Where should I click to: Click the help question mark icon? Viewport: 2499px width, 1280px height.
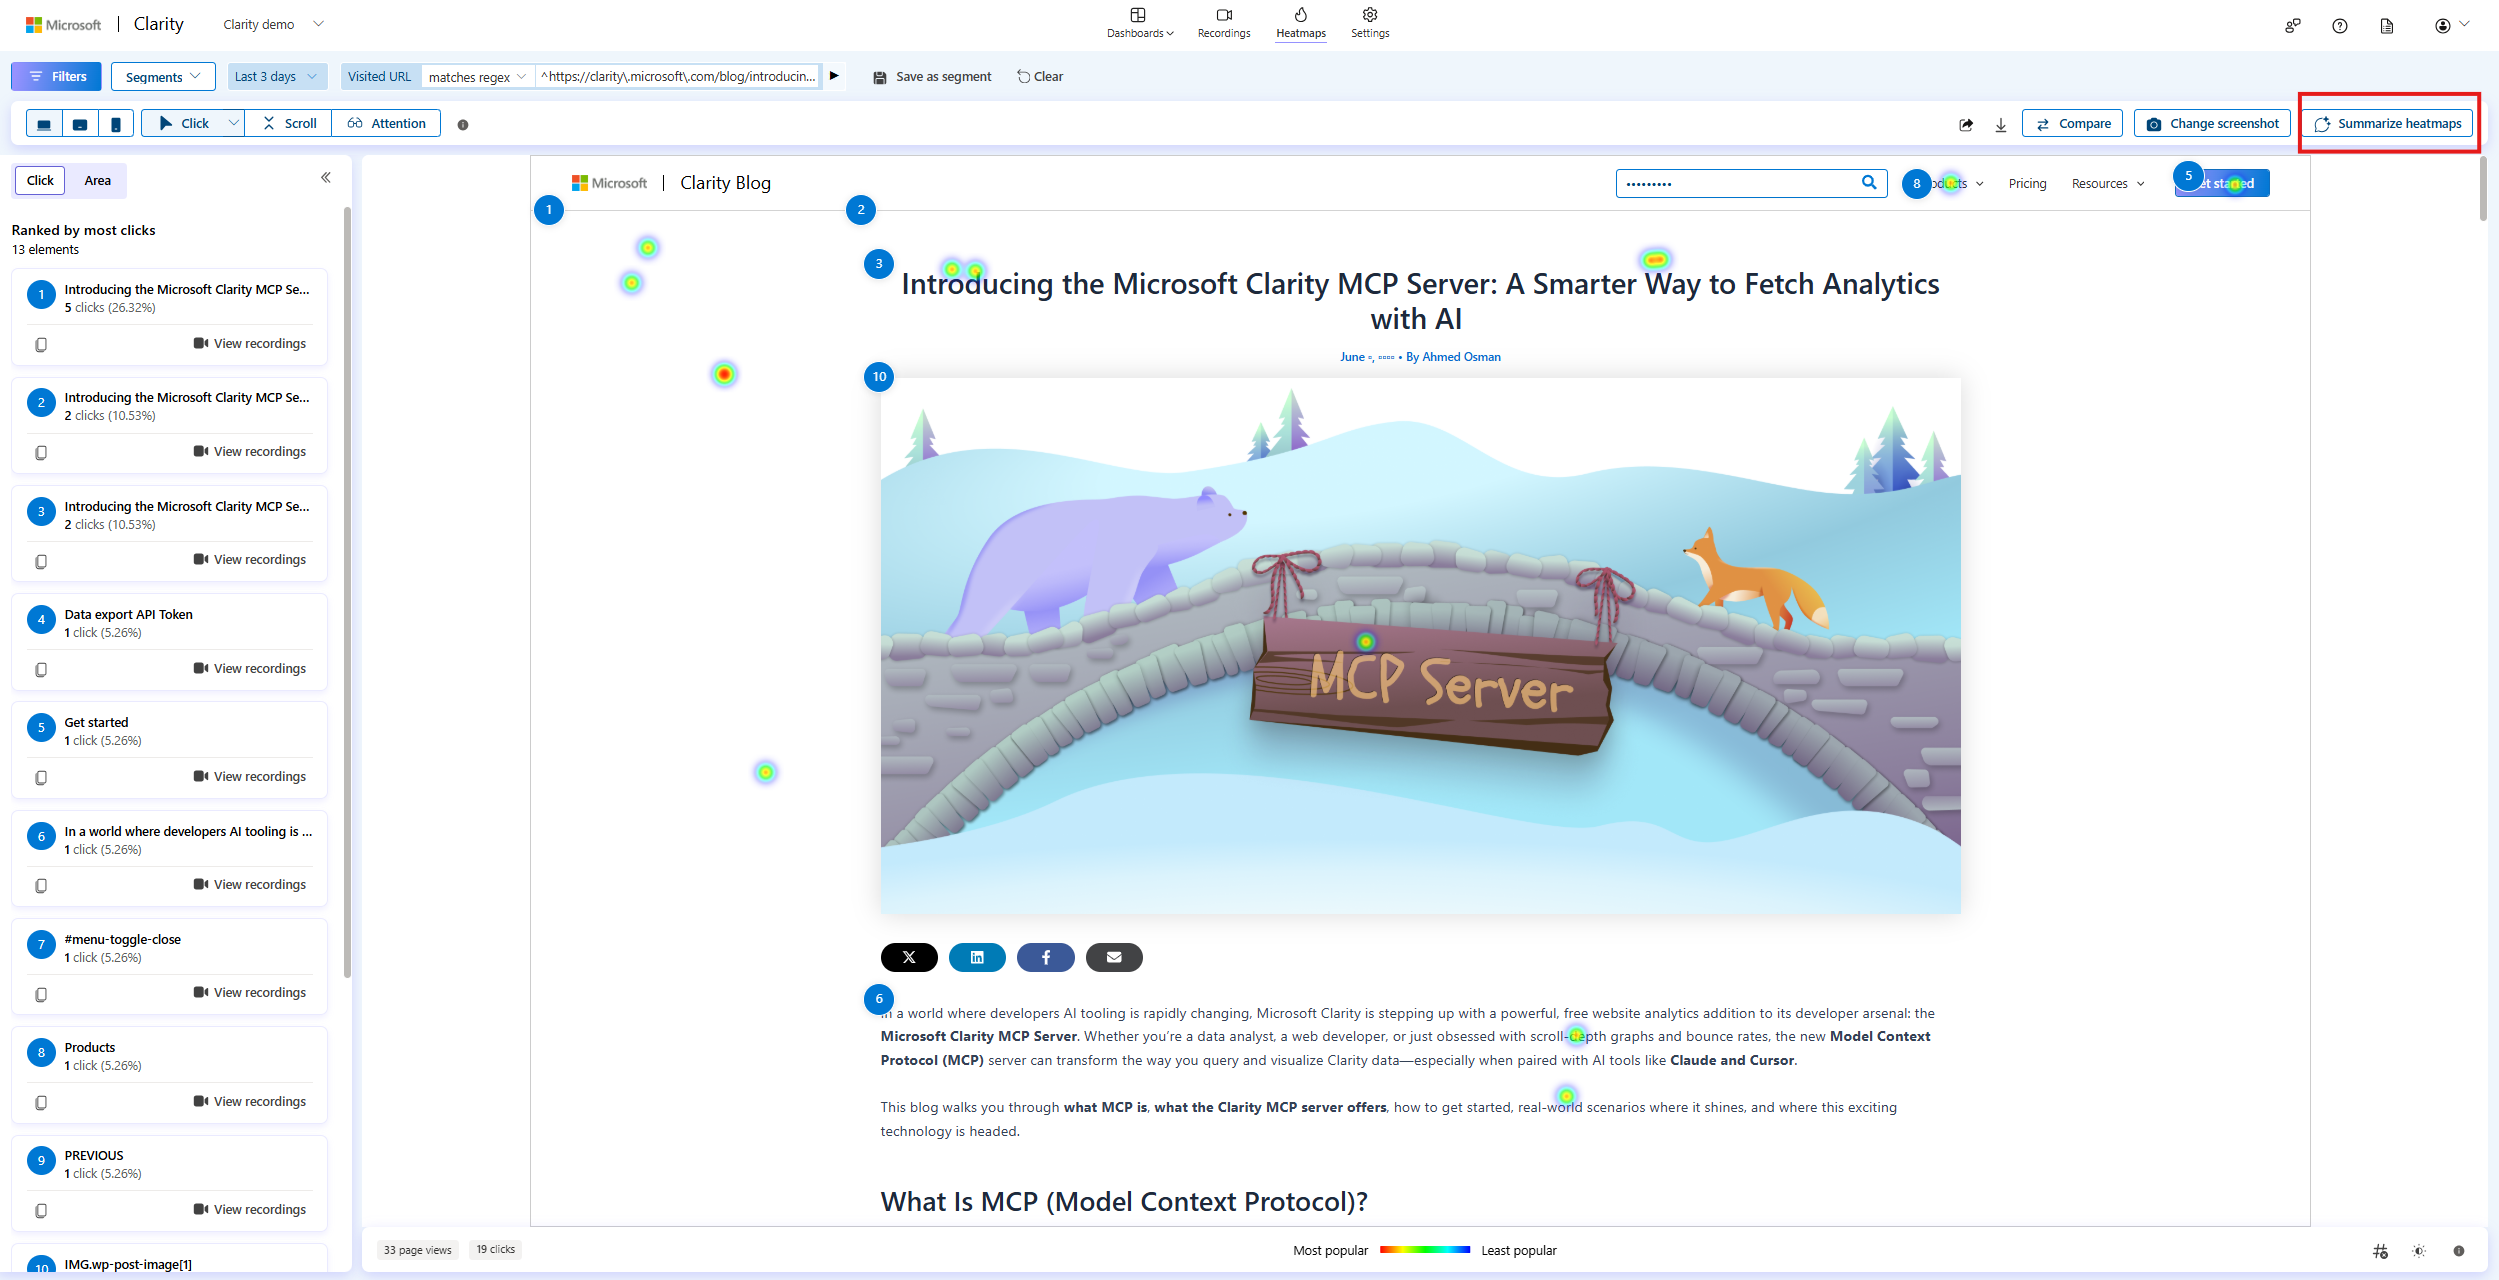2339,26
